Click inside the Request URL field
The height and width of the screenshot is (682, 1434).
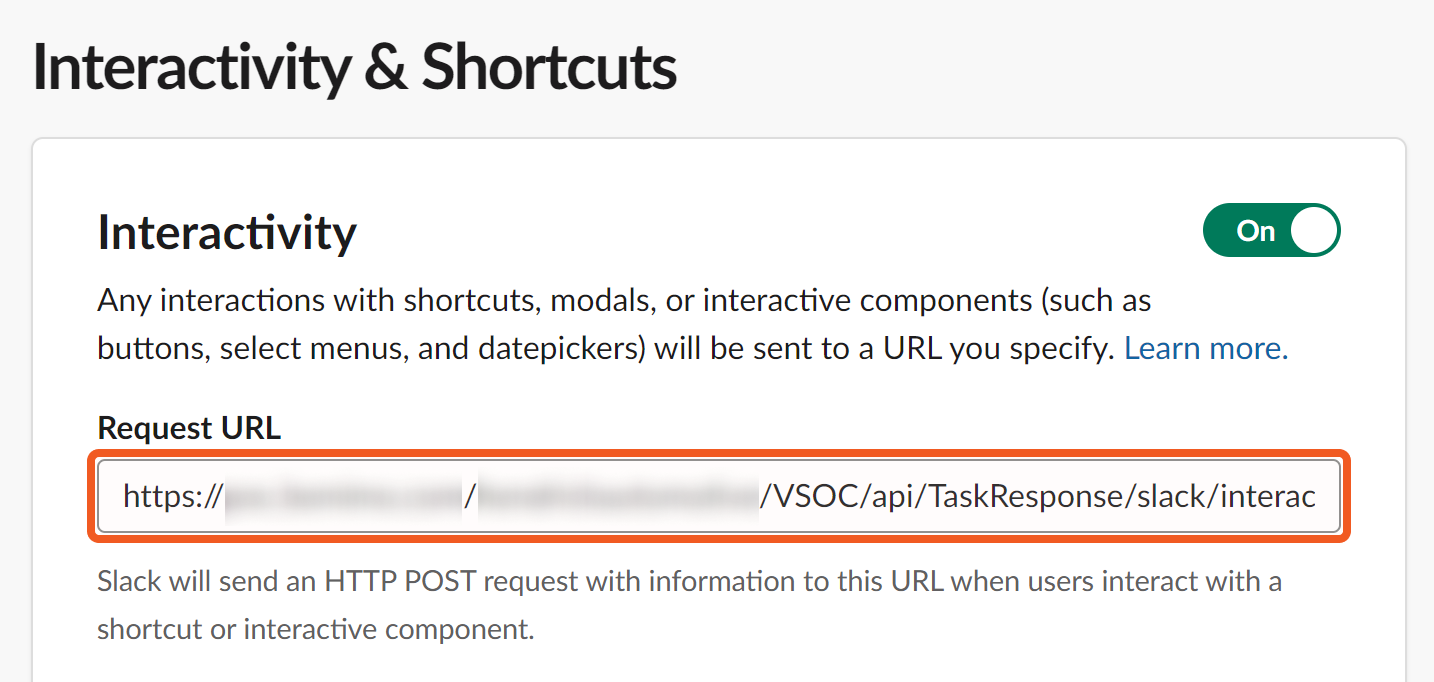718,497
